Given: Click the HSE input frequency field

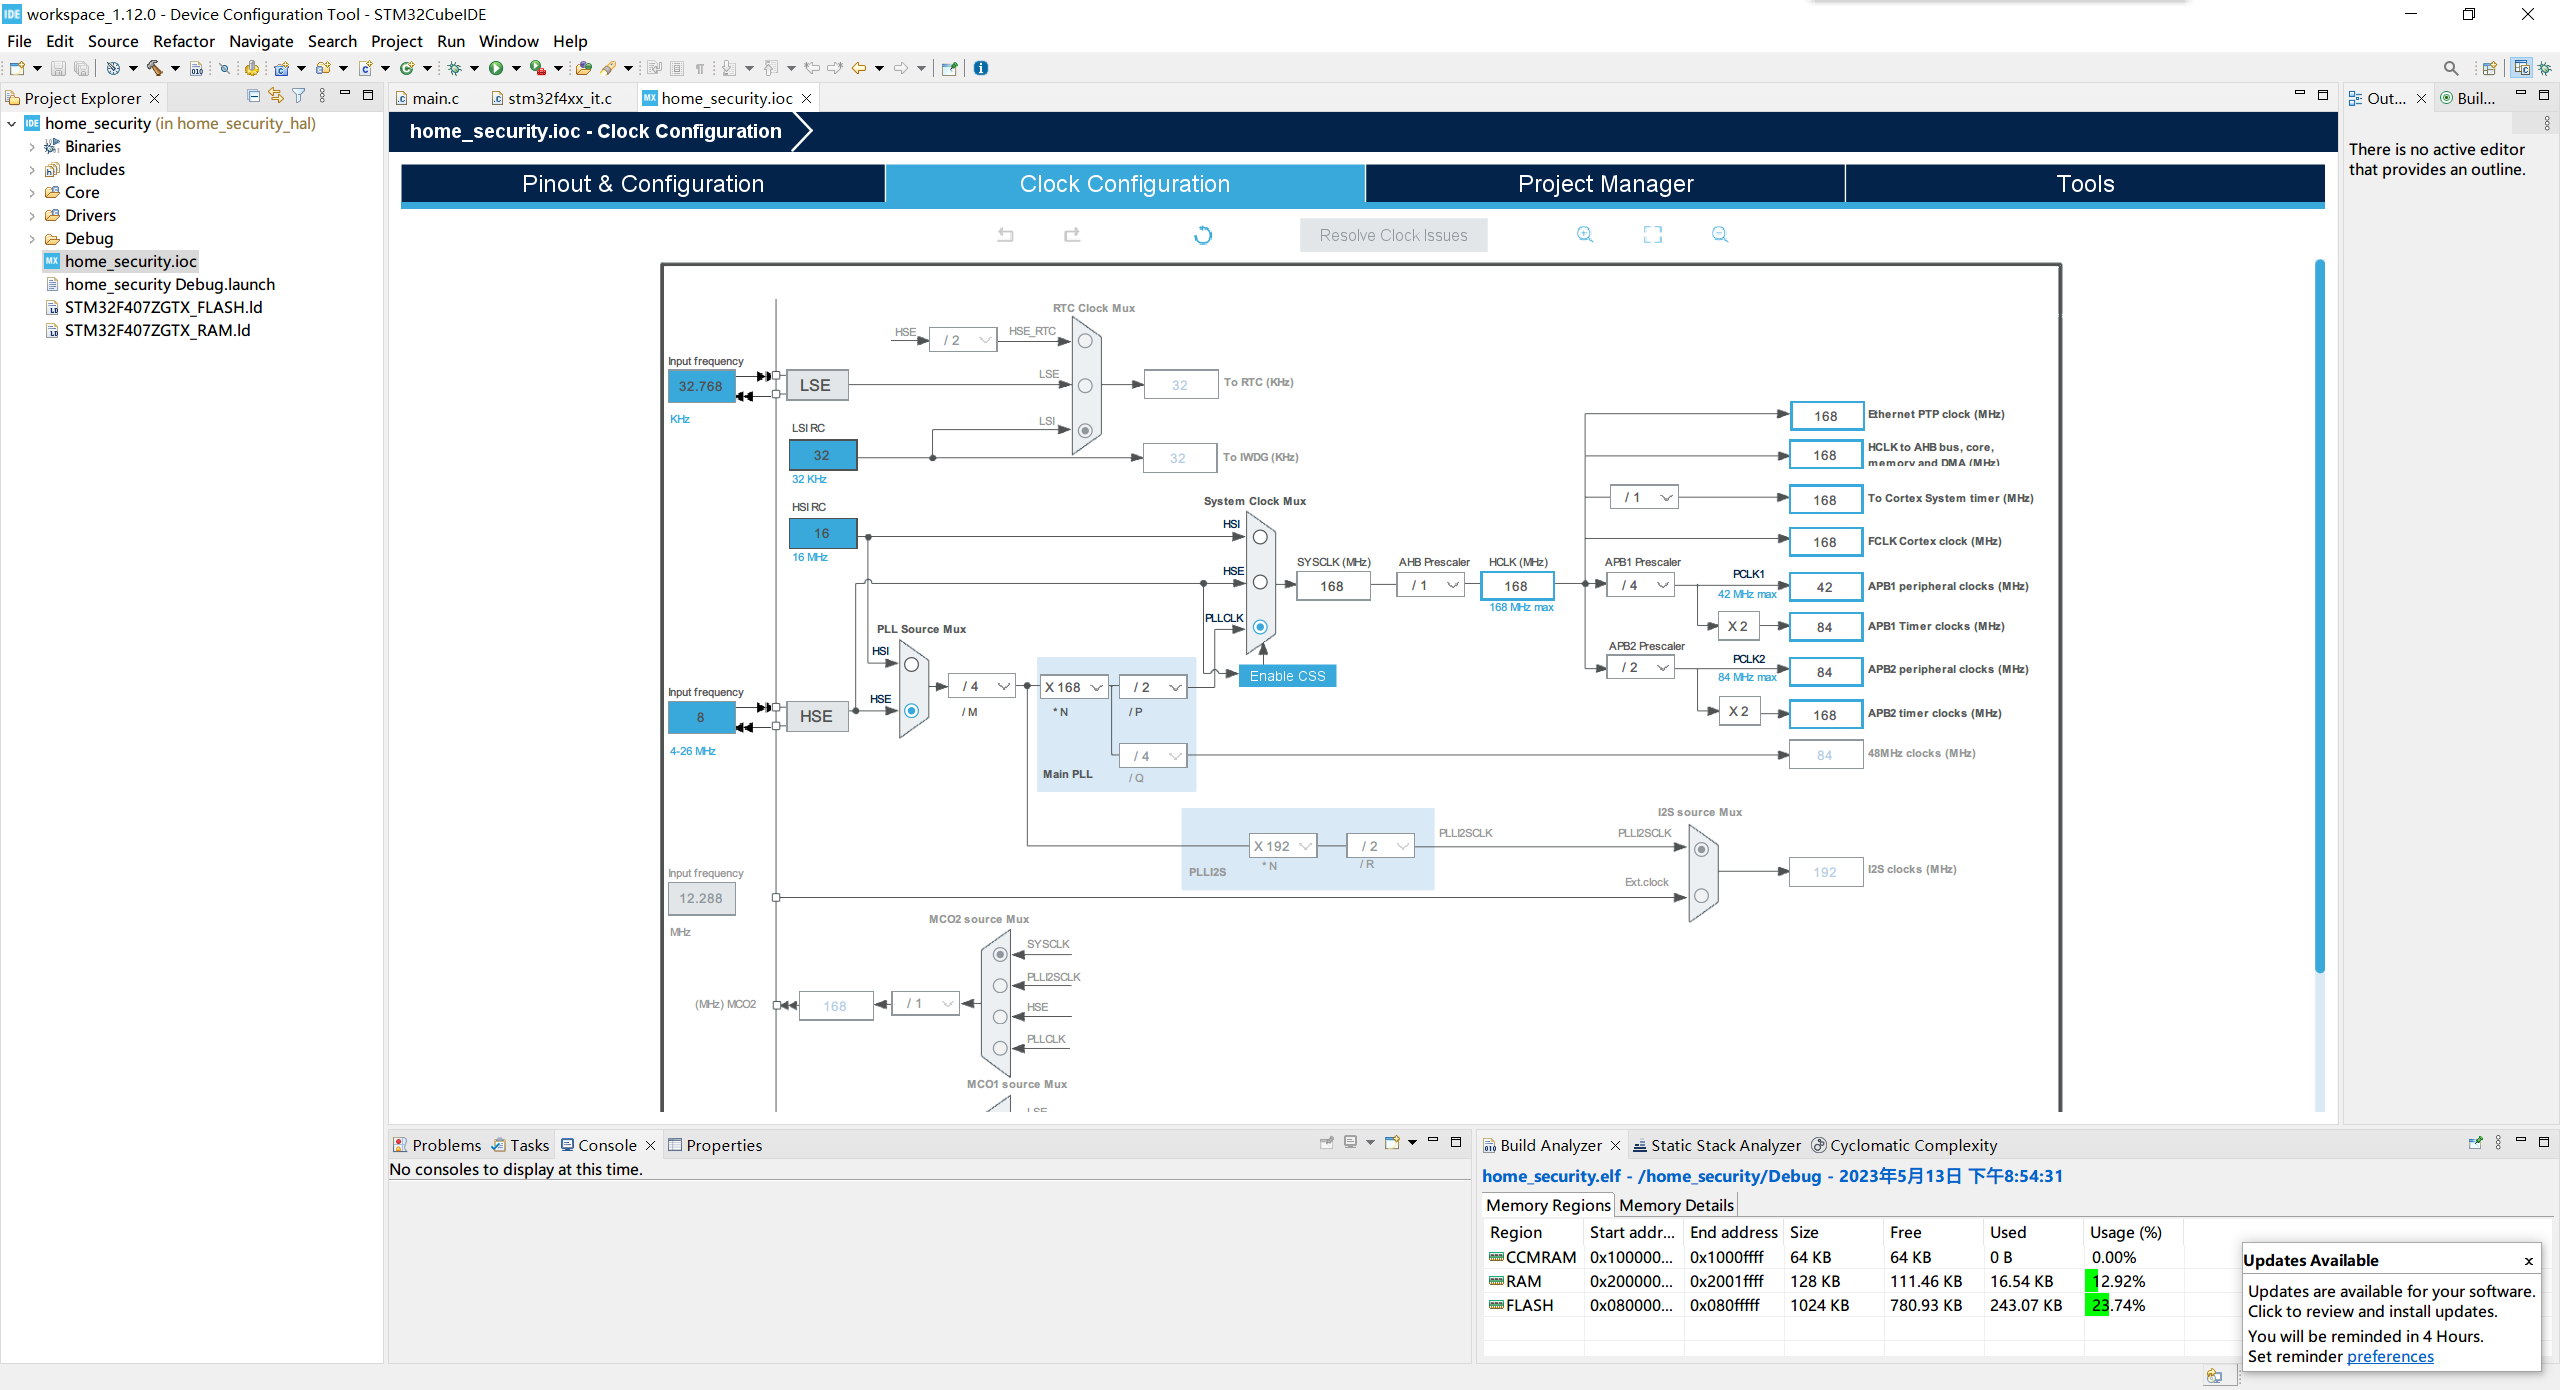Looking at the screenshot, I should point(701,717).
